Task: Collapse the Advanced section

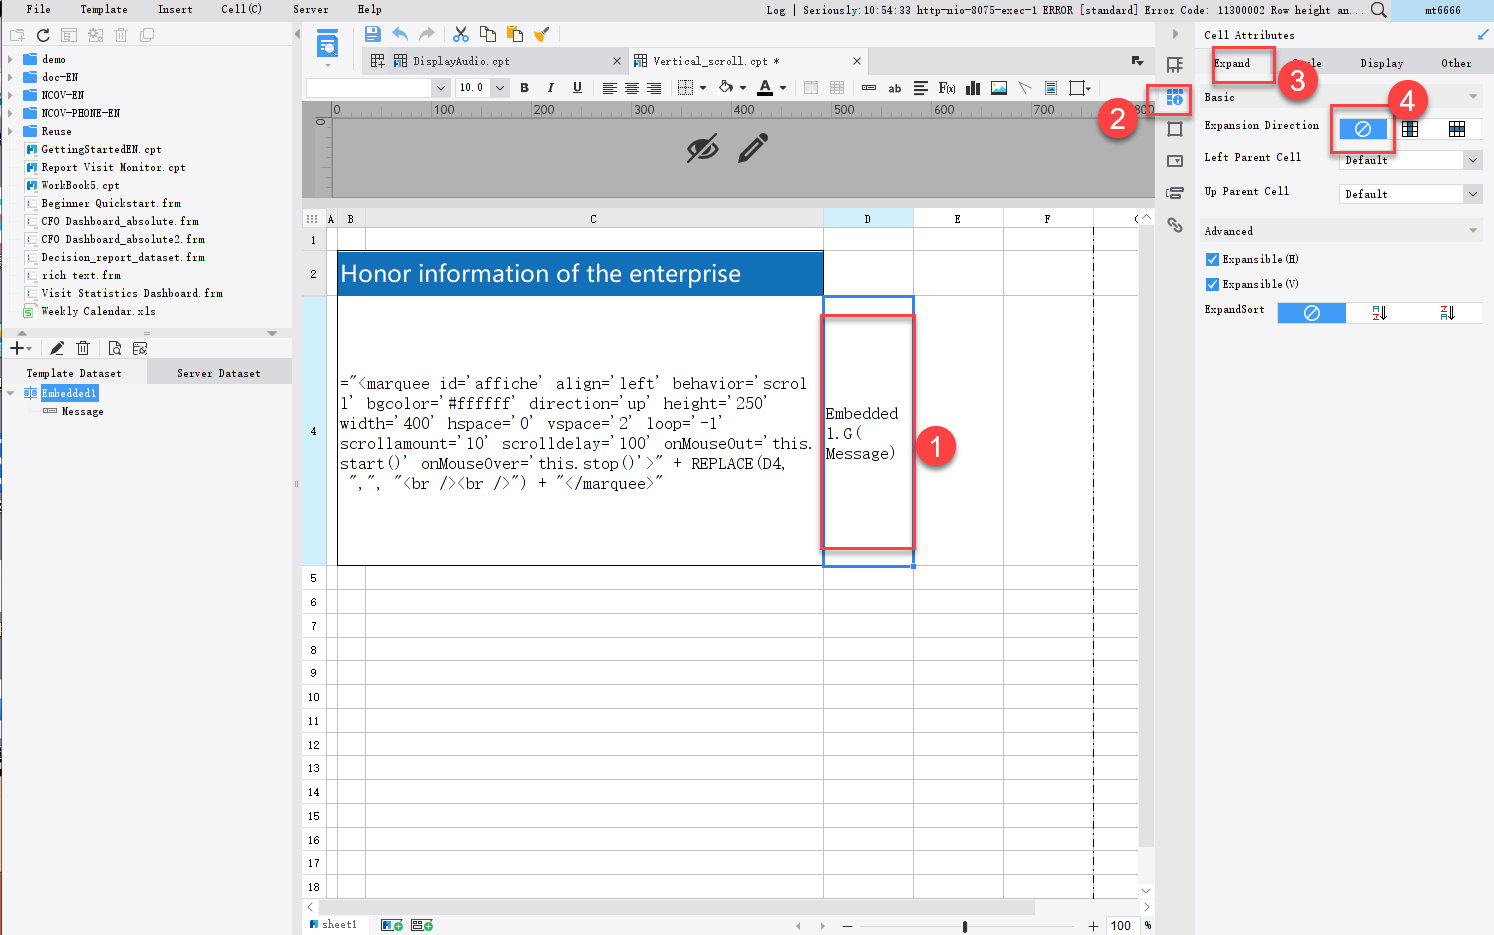Action: [x=1472, y=230]
